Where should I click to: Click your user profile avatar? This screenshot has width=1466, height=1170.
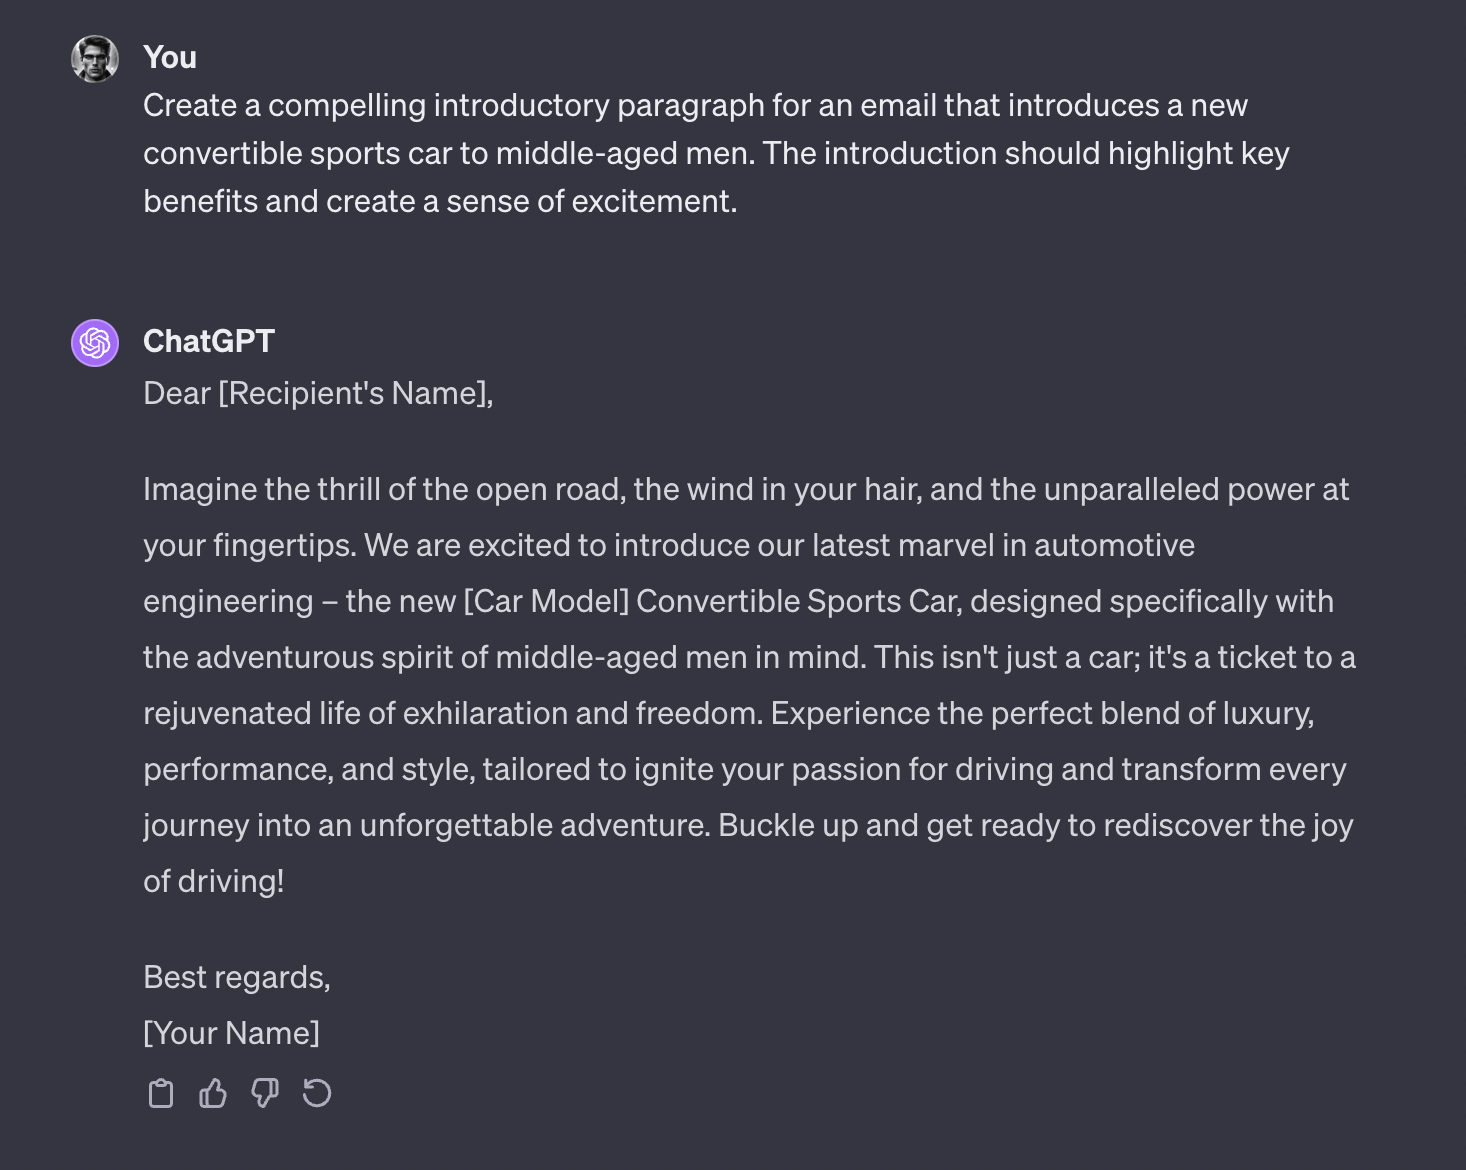coord(94,58)
